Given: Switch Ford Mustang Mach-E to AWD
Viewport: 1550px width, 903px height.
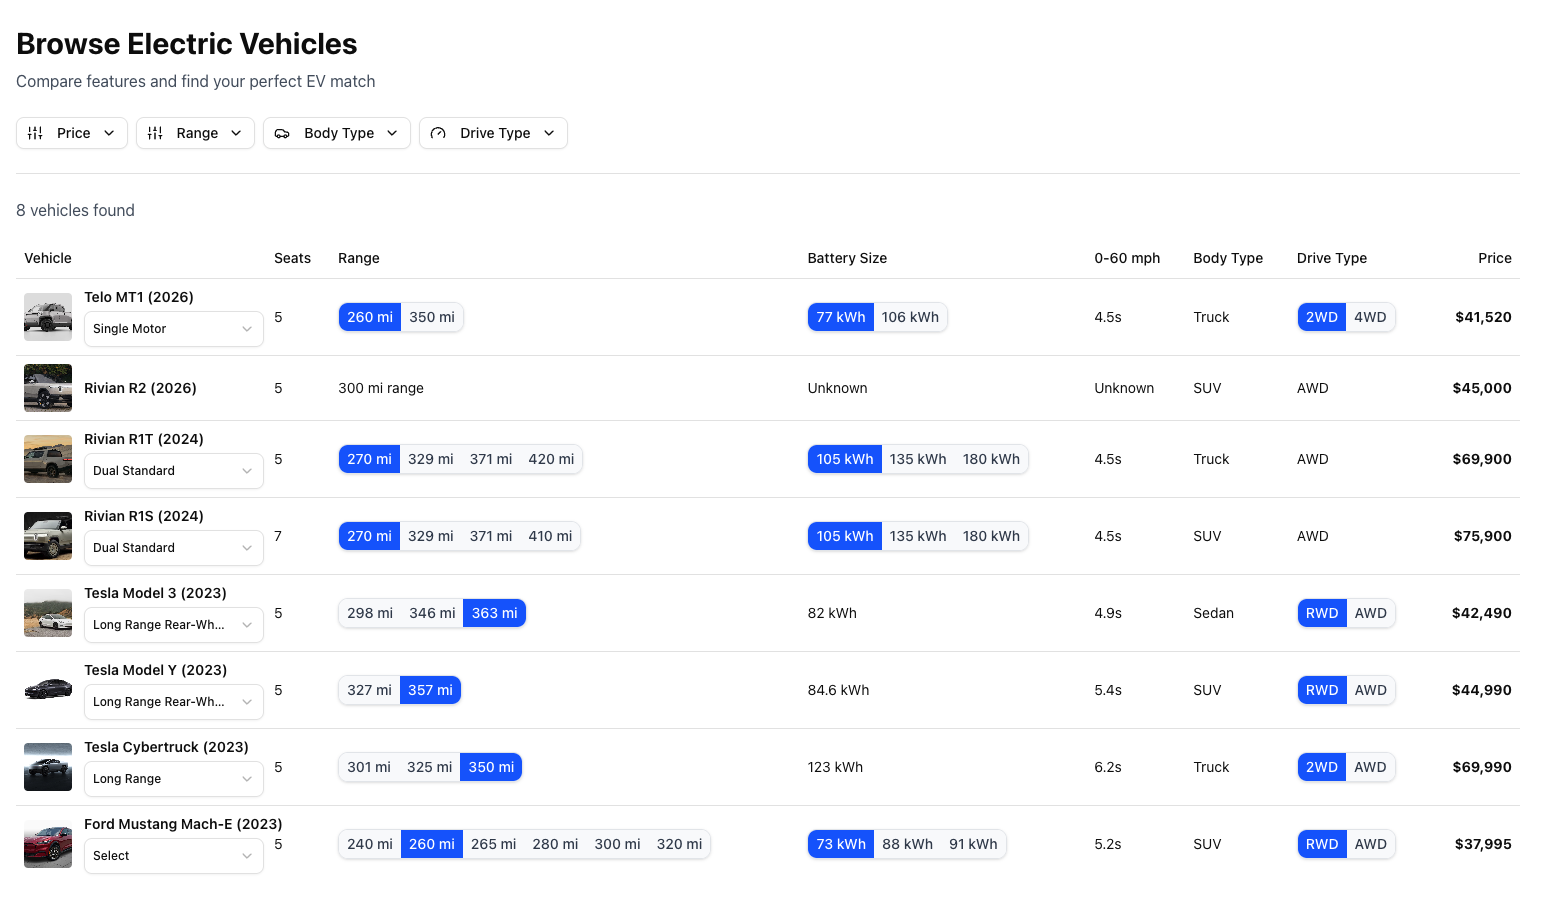Looking at the screenshot, I should [x=1370, y=844].
